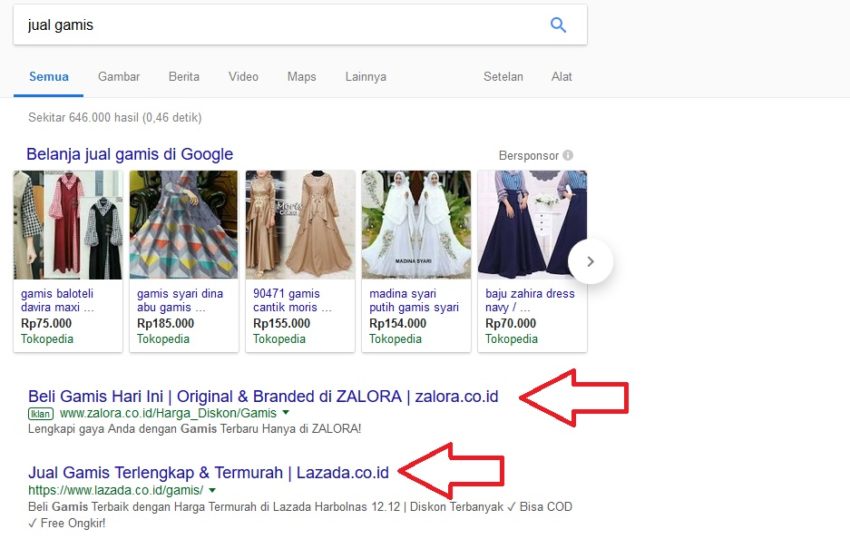
Task: Open 90471 gamis cantik moris product link
Action: click(x=293, y=300)
